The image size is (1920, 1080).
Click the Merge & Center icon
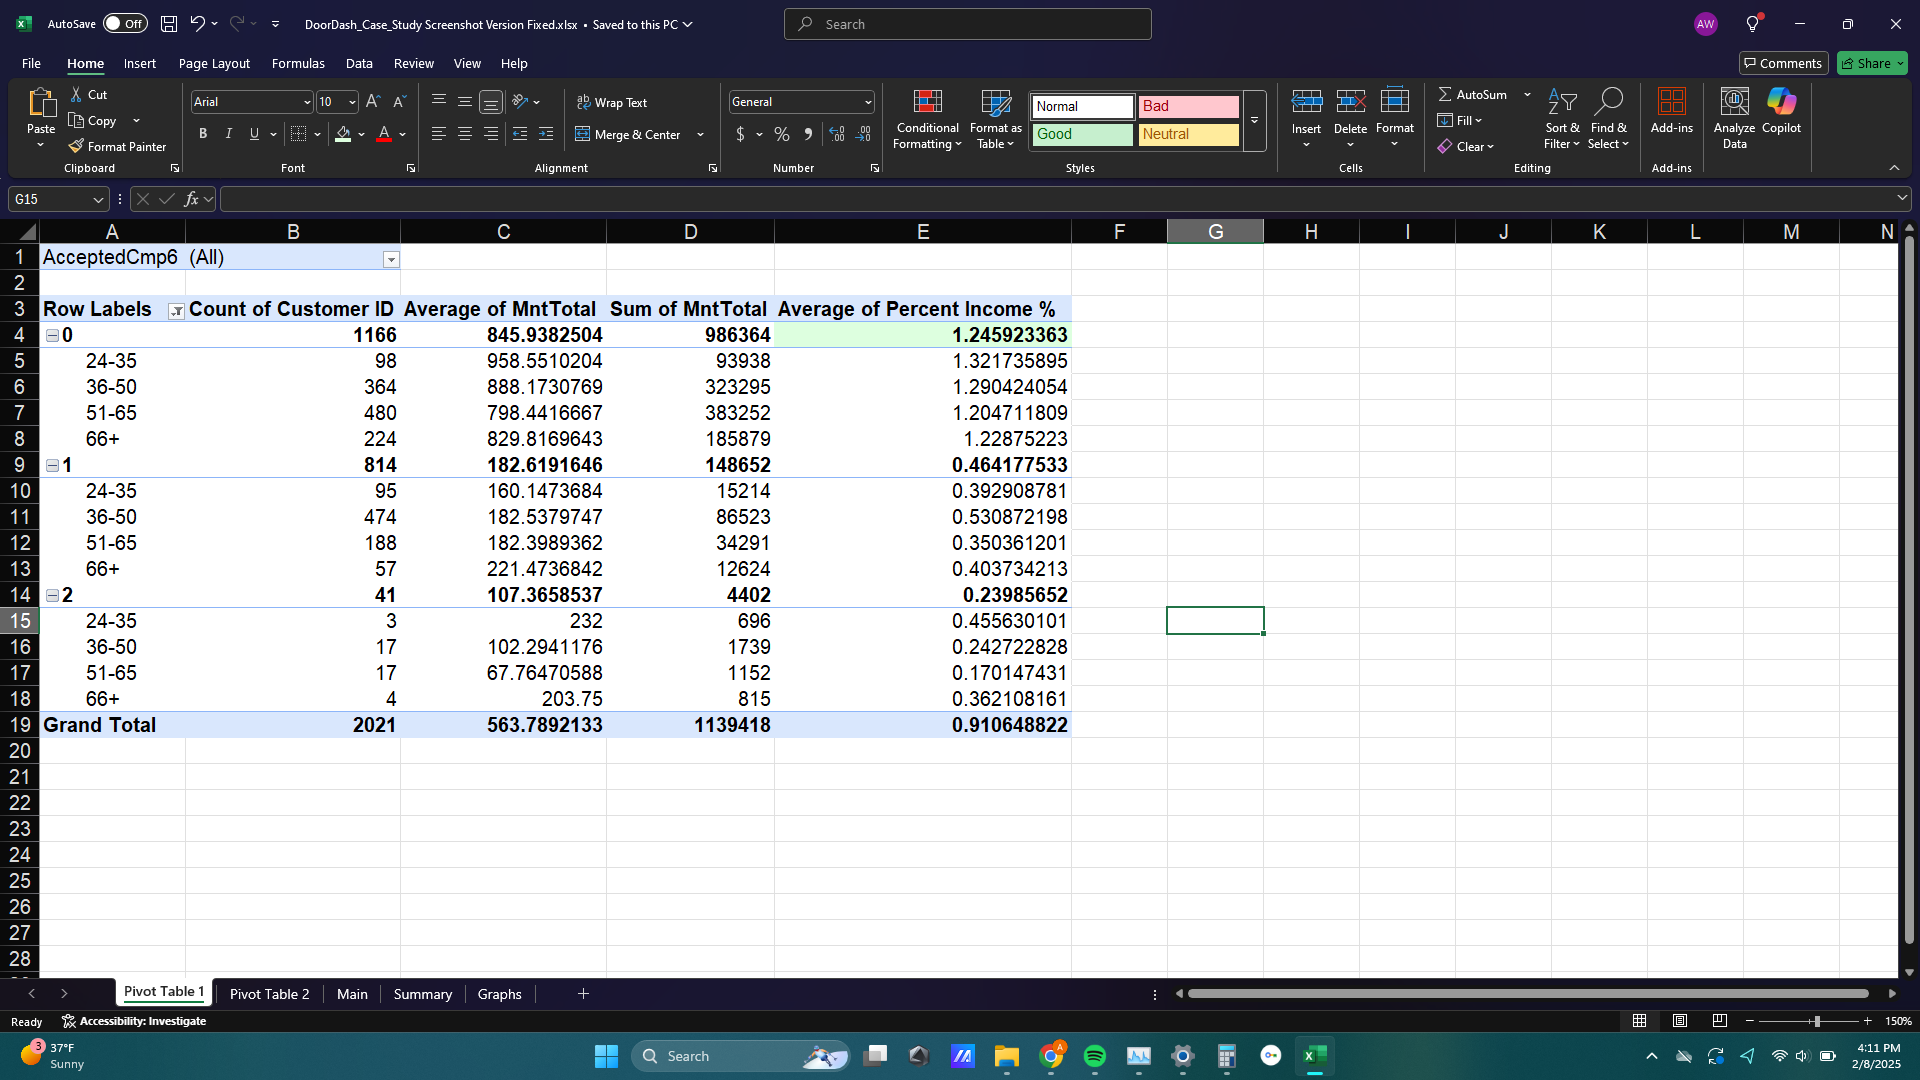coord(583,134)
